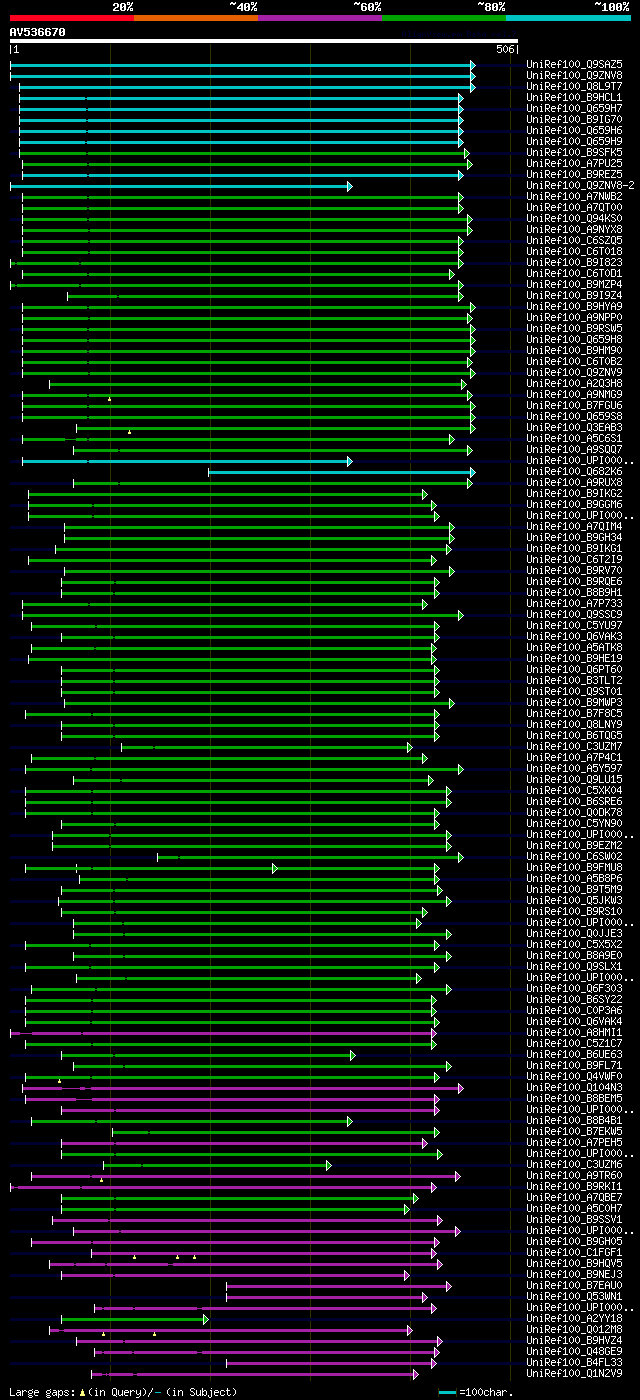The width and height of the screenshot is (640, 1400).
Task: Select the UniRef100_C1FGF1 label
Action: (x=576, y=1252)
